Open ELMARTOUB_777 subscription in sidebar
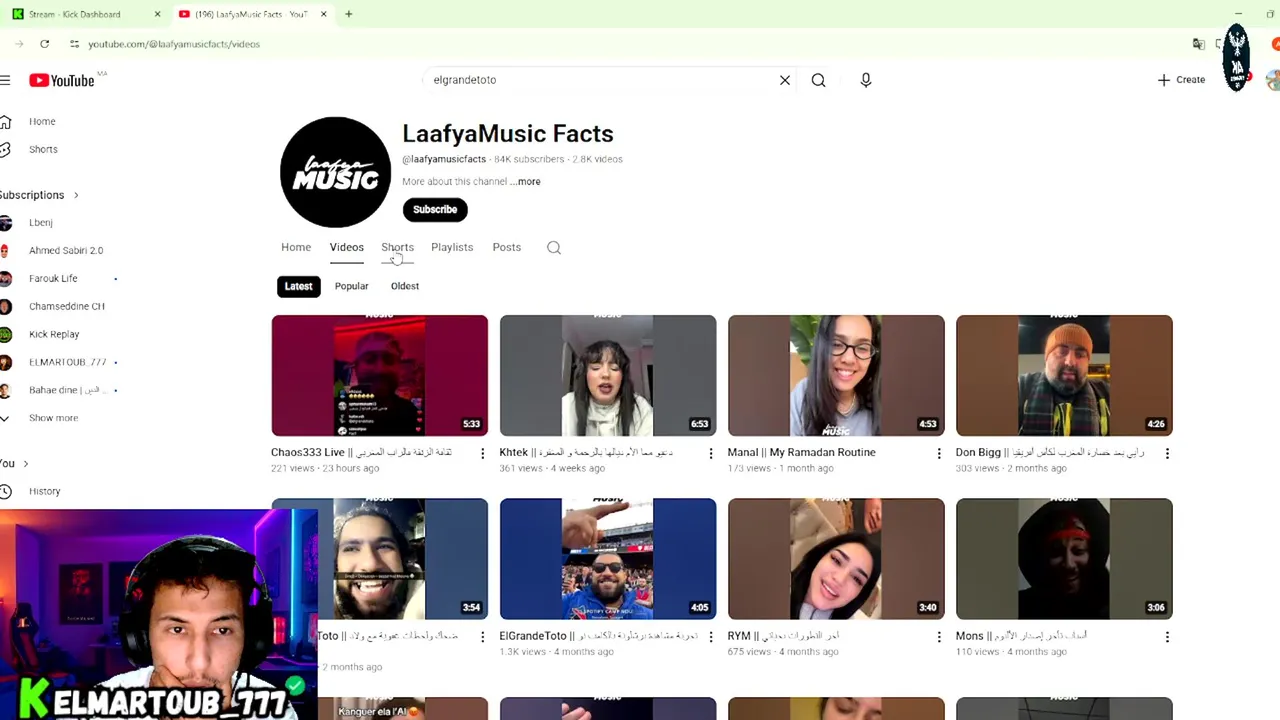 [67, 362]
